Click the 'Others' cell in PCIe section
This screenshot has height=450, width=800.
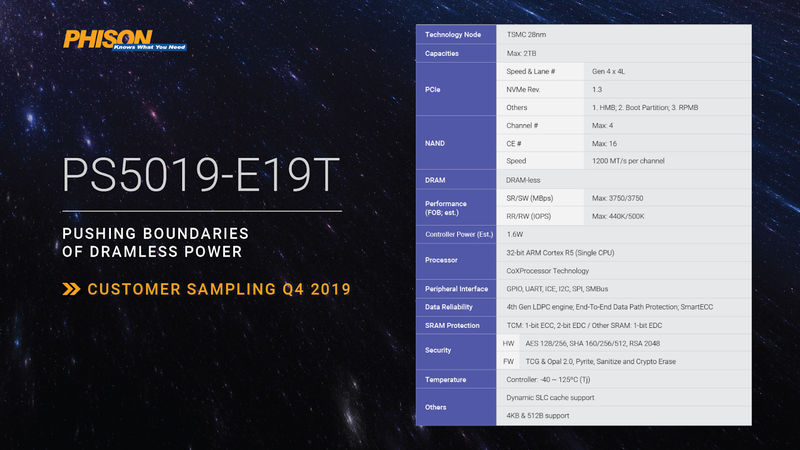point(540,108)
